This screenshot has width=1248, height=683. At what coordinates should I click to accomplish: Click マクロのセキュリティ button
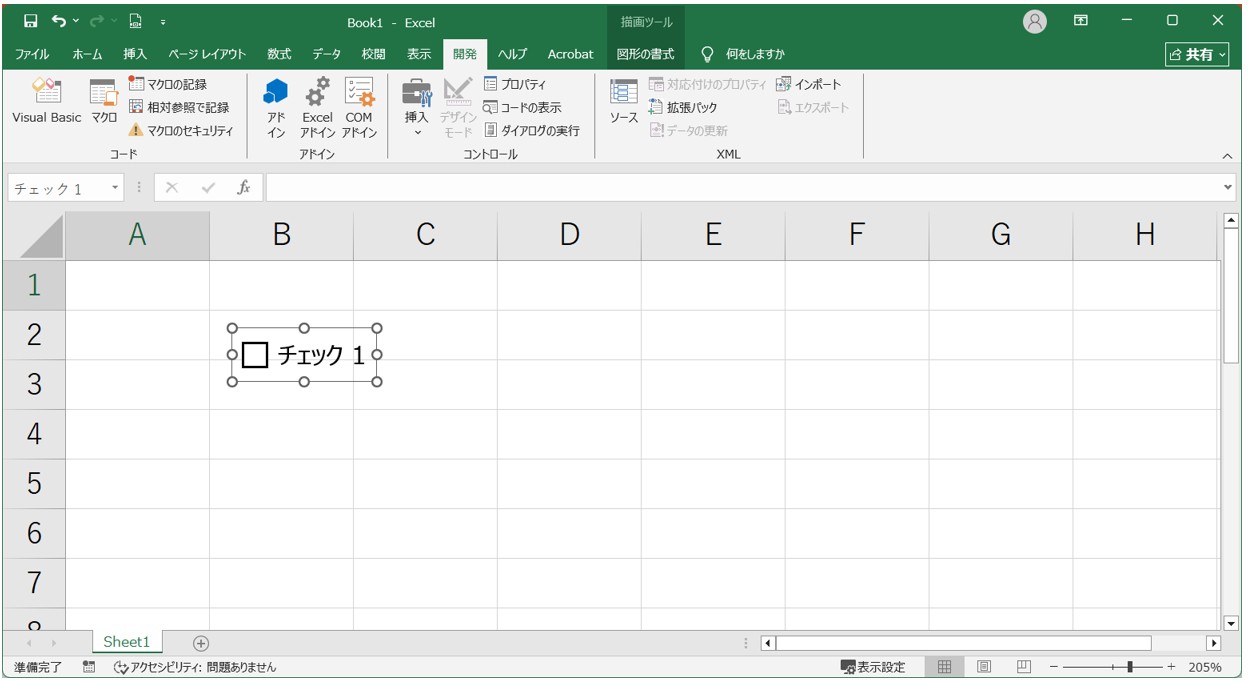181,130
